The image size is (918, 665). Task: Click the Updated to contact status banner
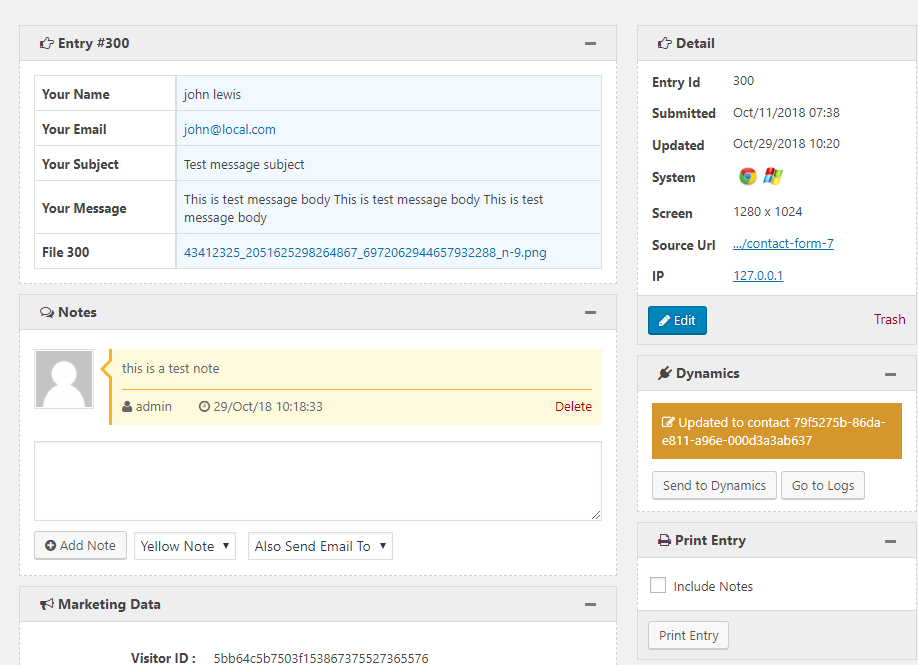click(777, 431)
